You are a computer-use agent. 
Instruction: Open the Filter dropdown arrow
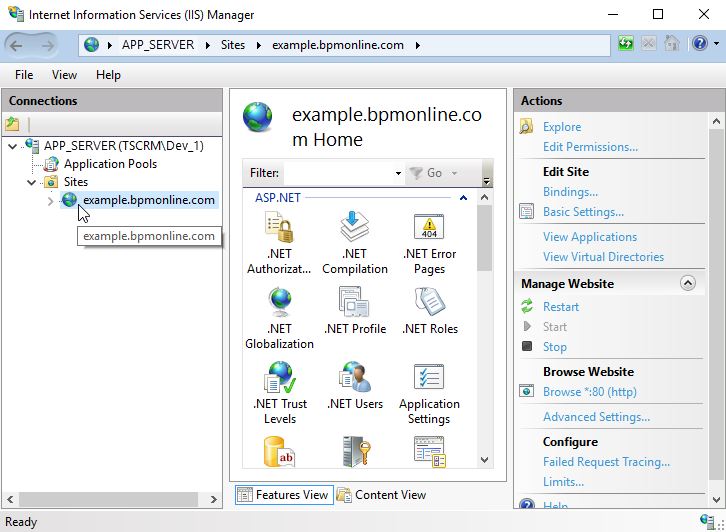398,173
